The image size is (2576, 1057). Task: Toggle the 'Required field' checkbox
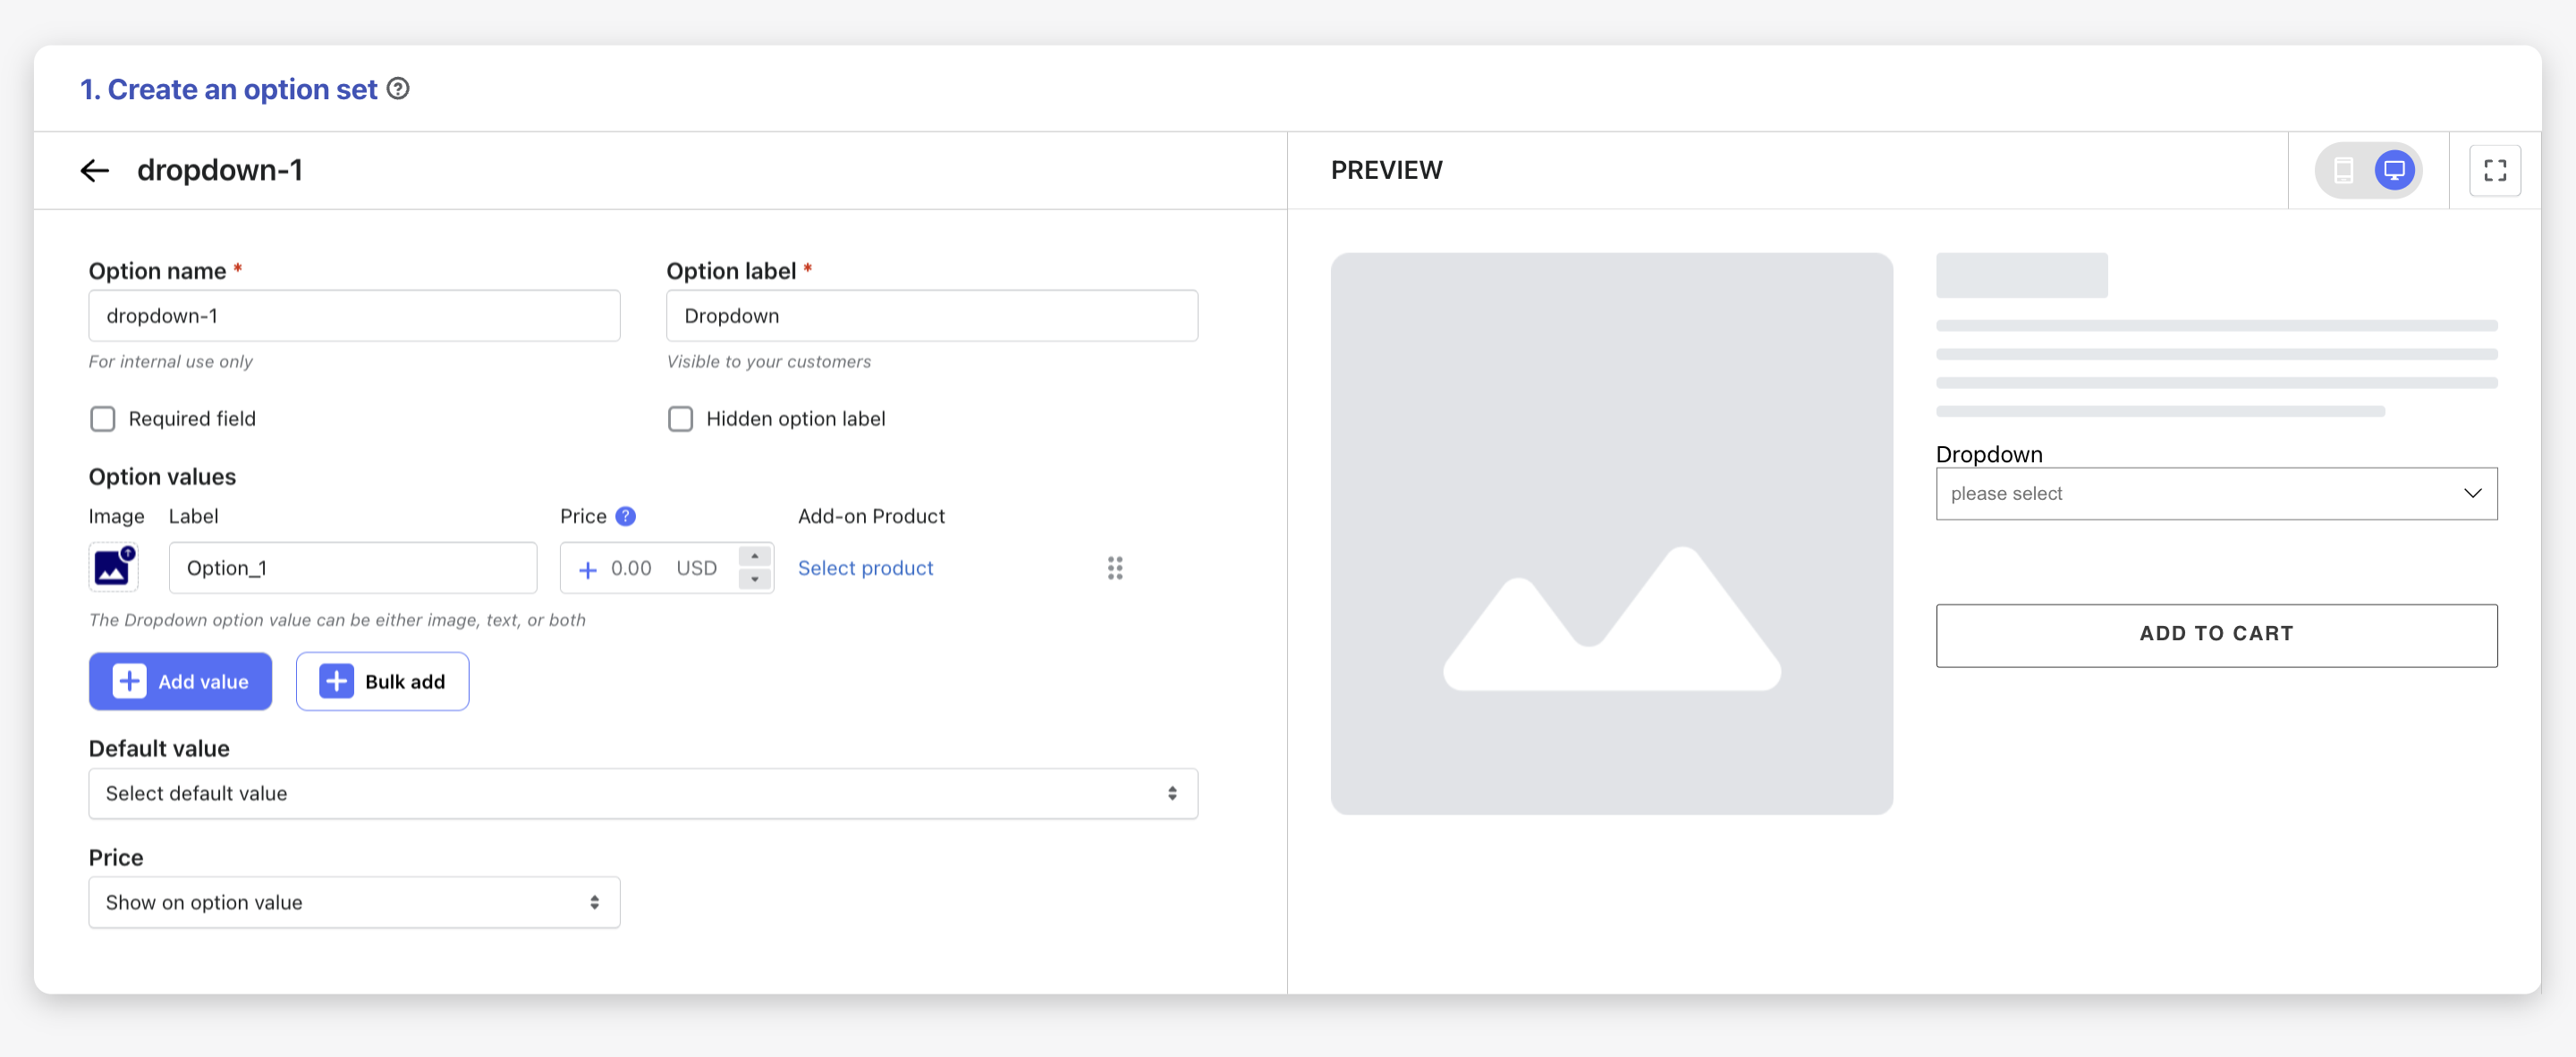click(x=102, y=417)
